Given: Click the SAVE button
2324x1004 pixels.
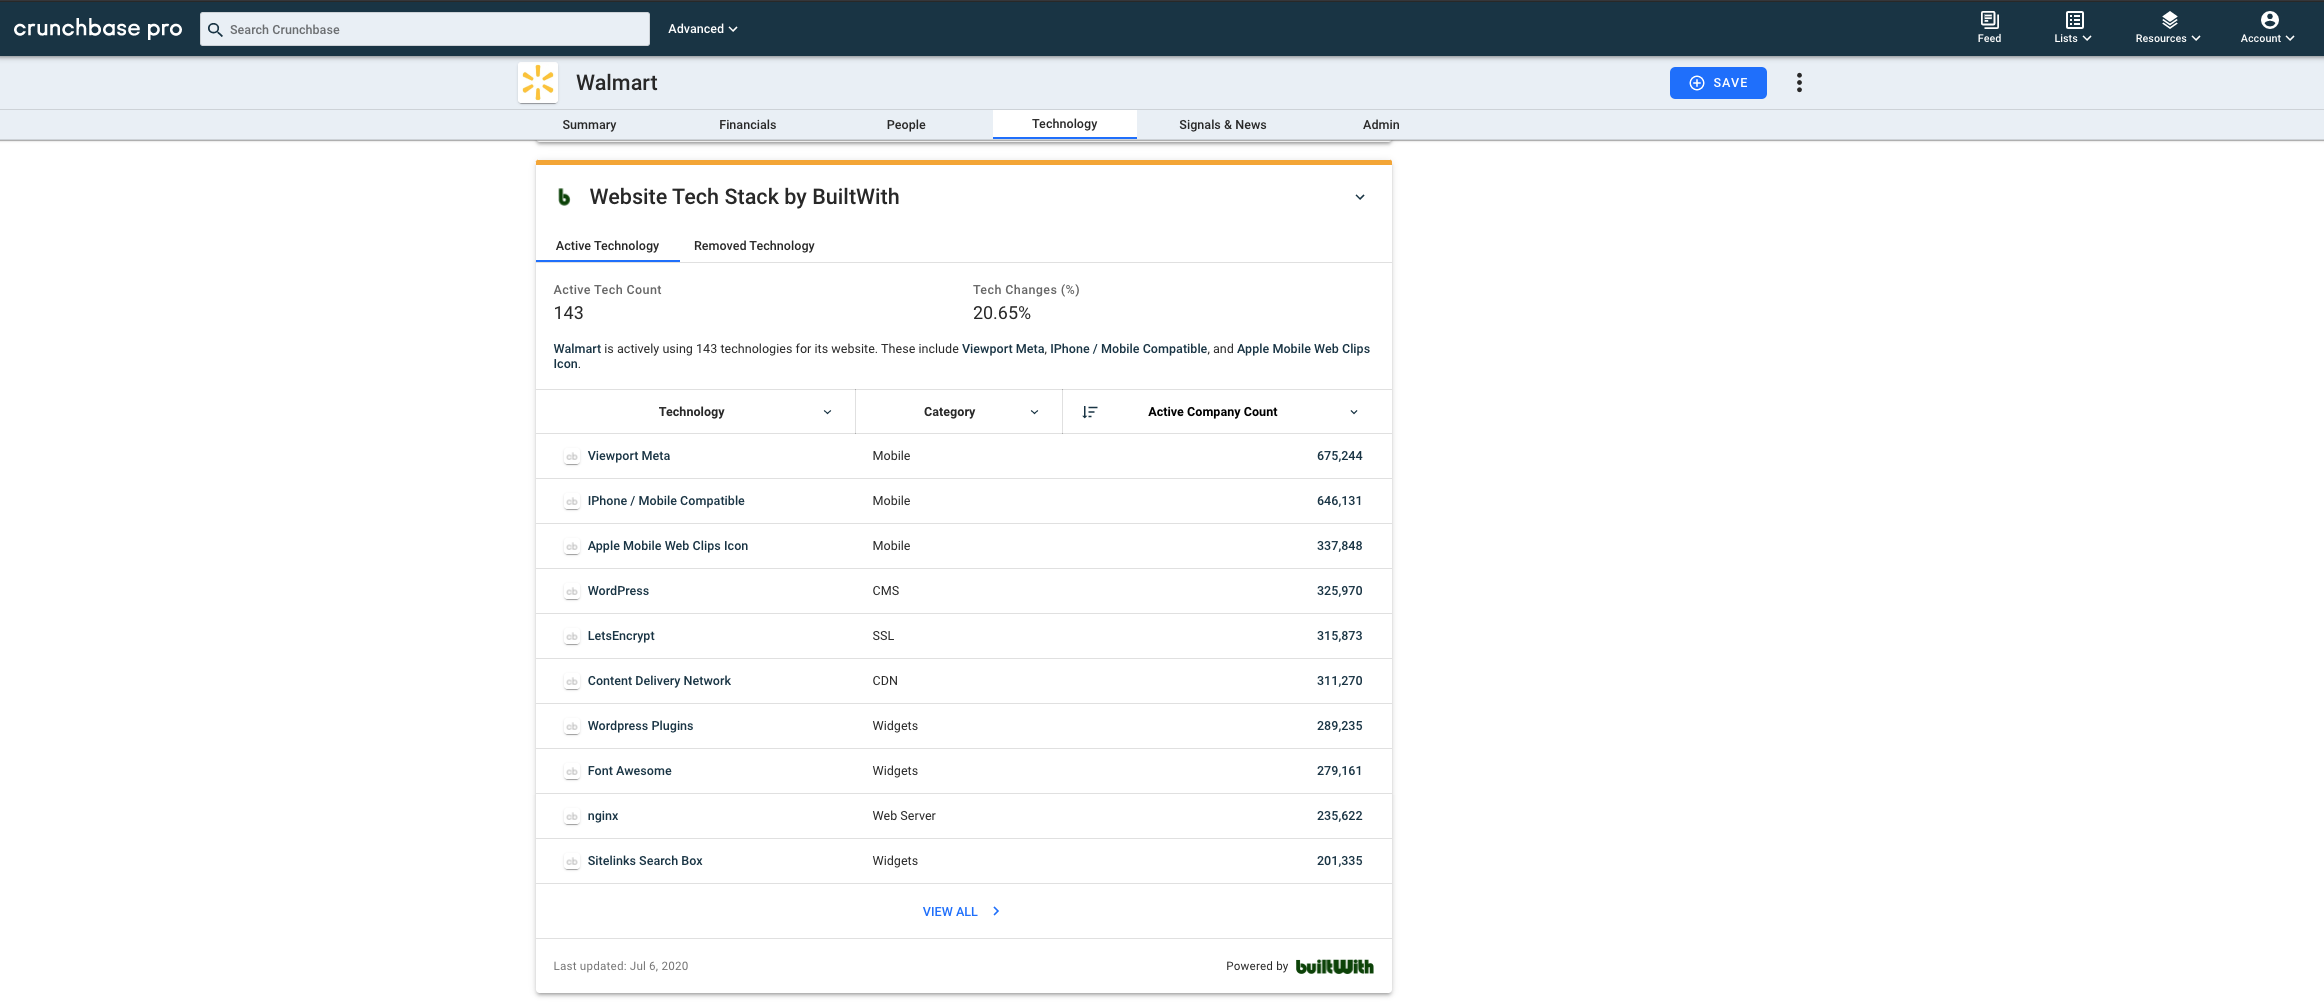Looking at the screenshot, I should [x=1718, y=83].
